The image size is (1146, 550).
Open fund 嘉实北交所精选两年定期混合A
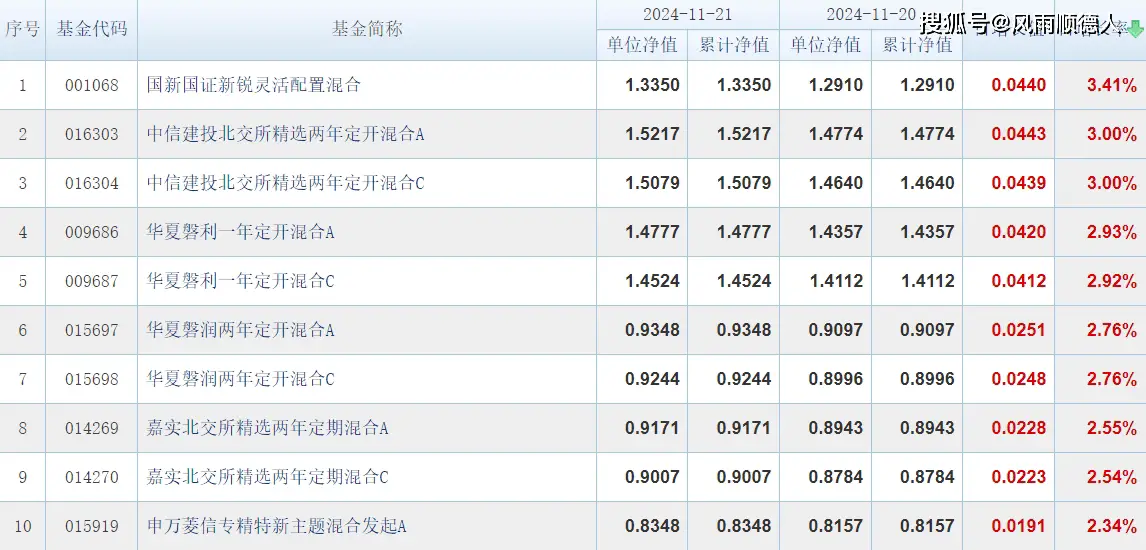[267, 427]
